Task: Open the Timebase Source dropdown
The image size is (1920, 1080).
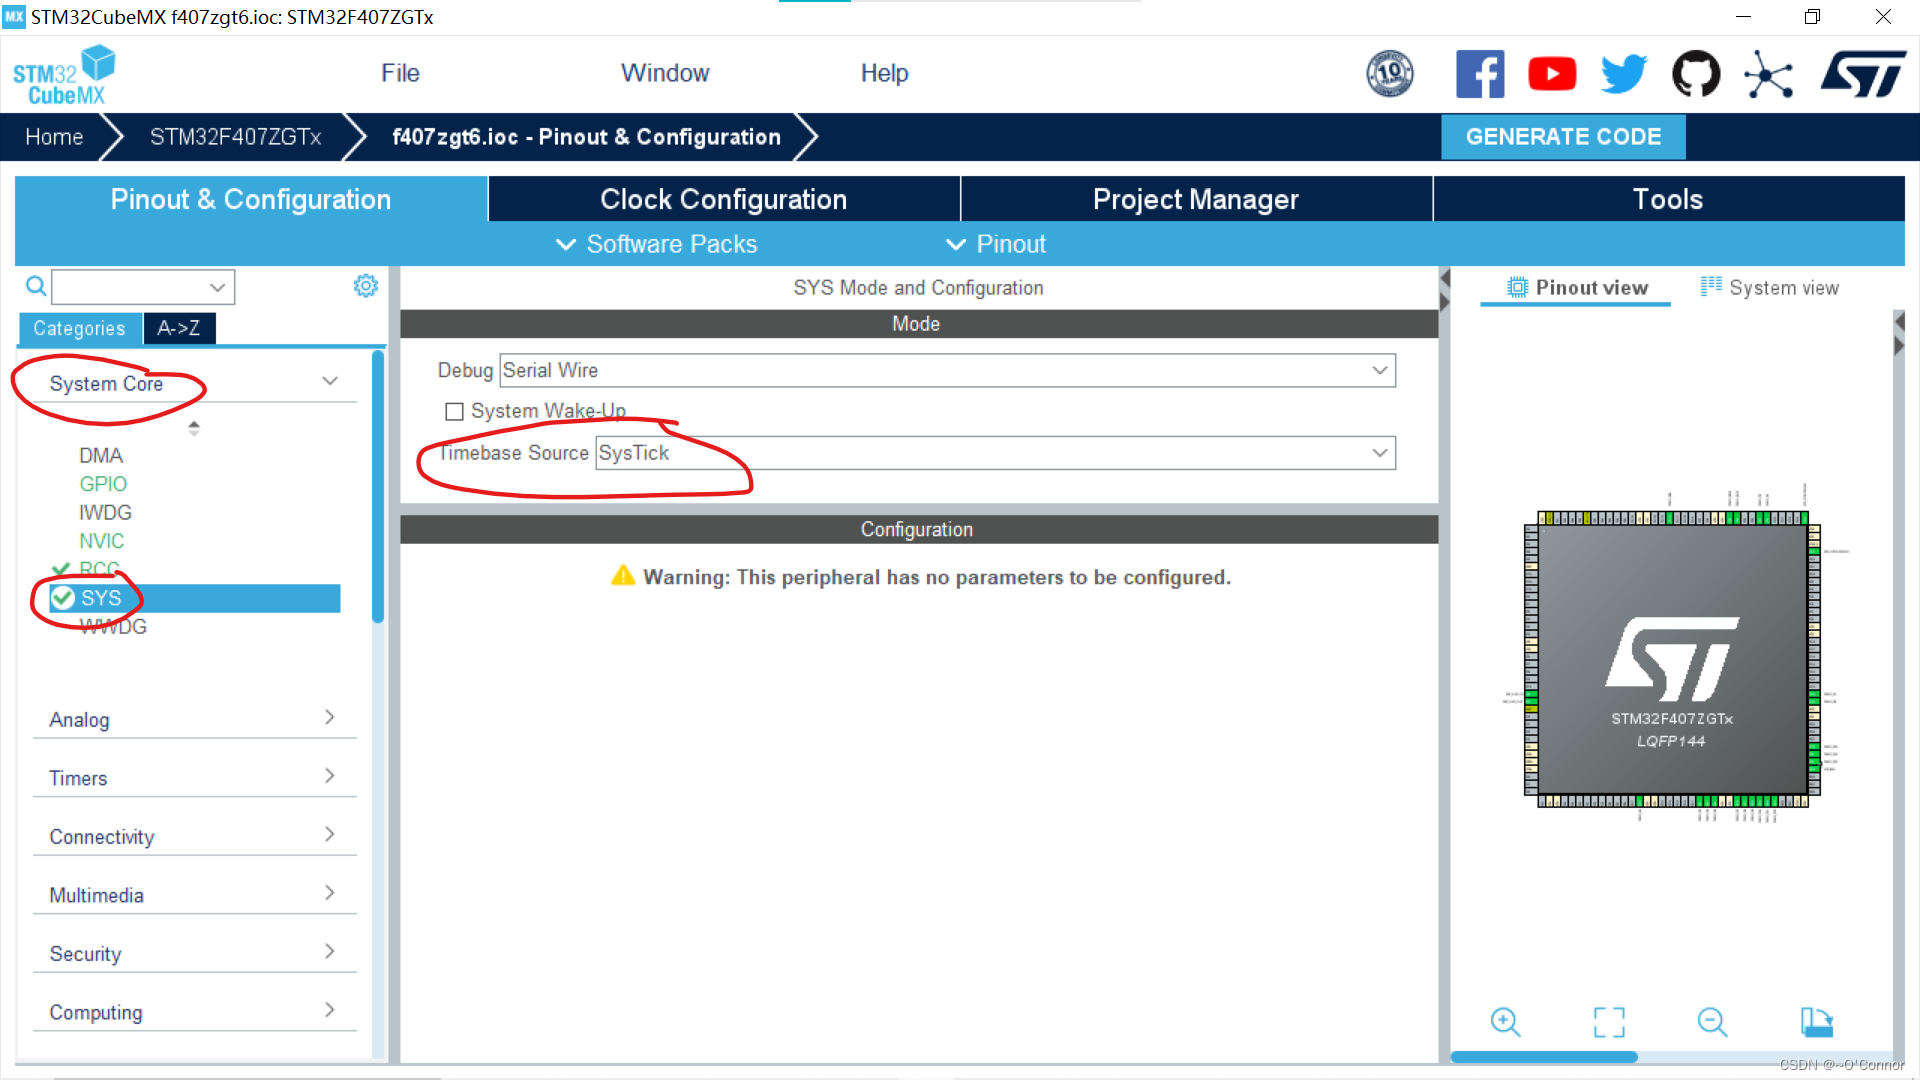Action: (1380, 453)
